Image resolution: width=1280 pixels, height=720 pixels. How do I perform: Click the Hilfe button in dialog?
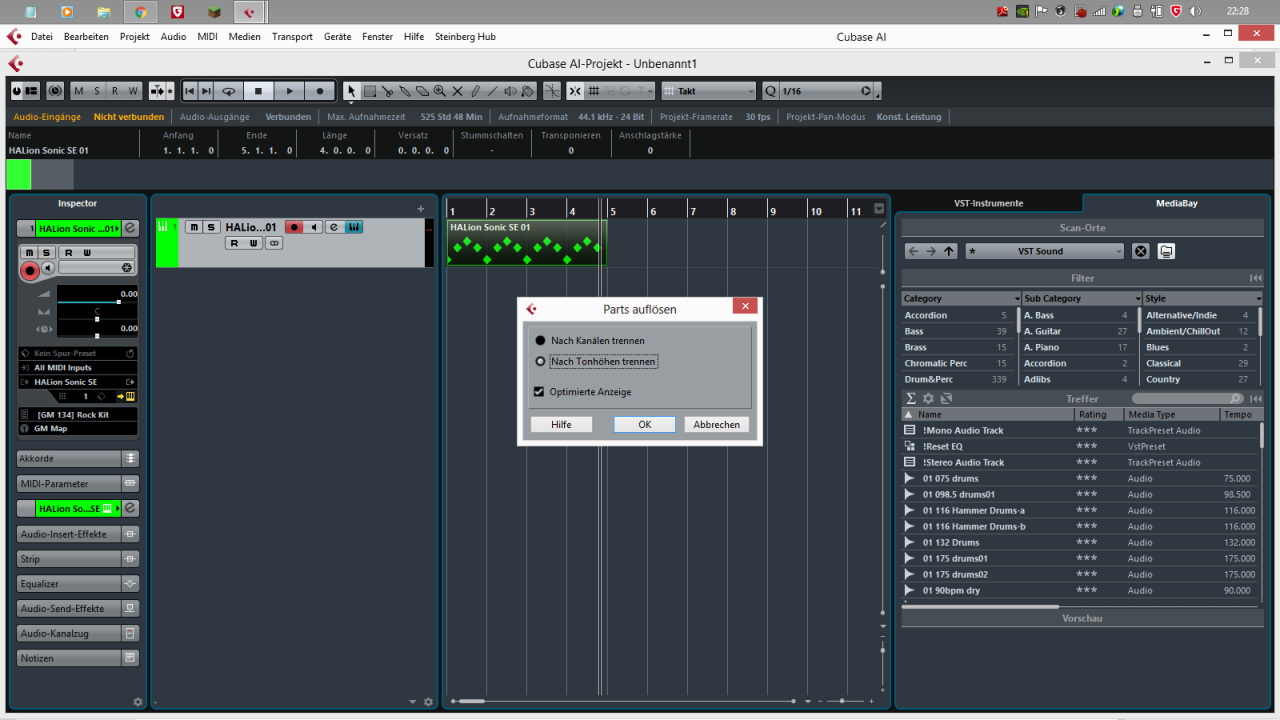(561, 425)
